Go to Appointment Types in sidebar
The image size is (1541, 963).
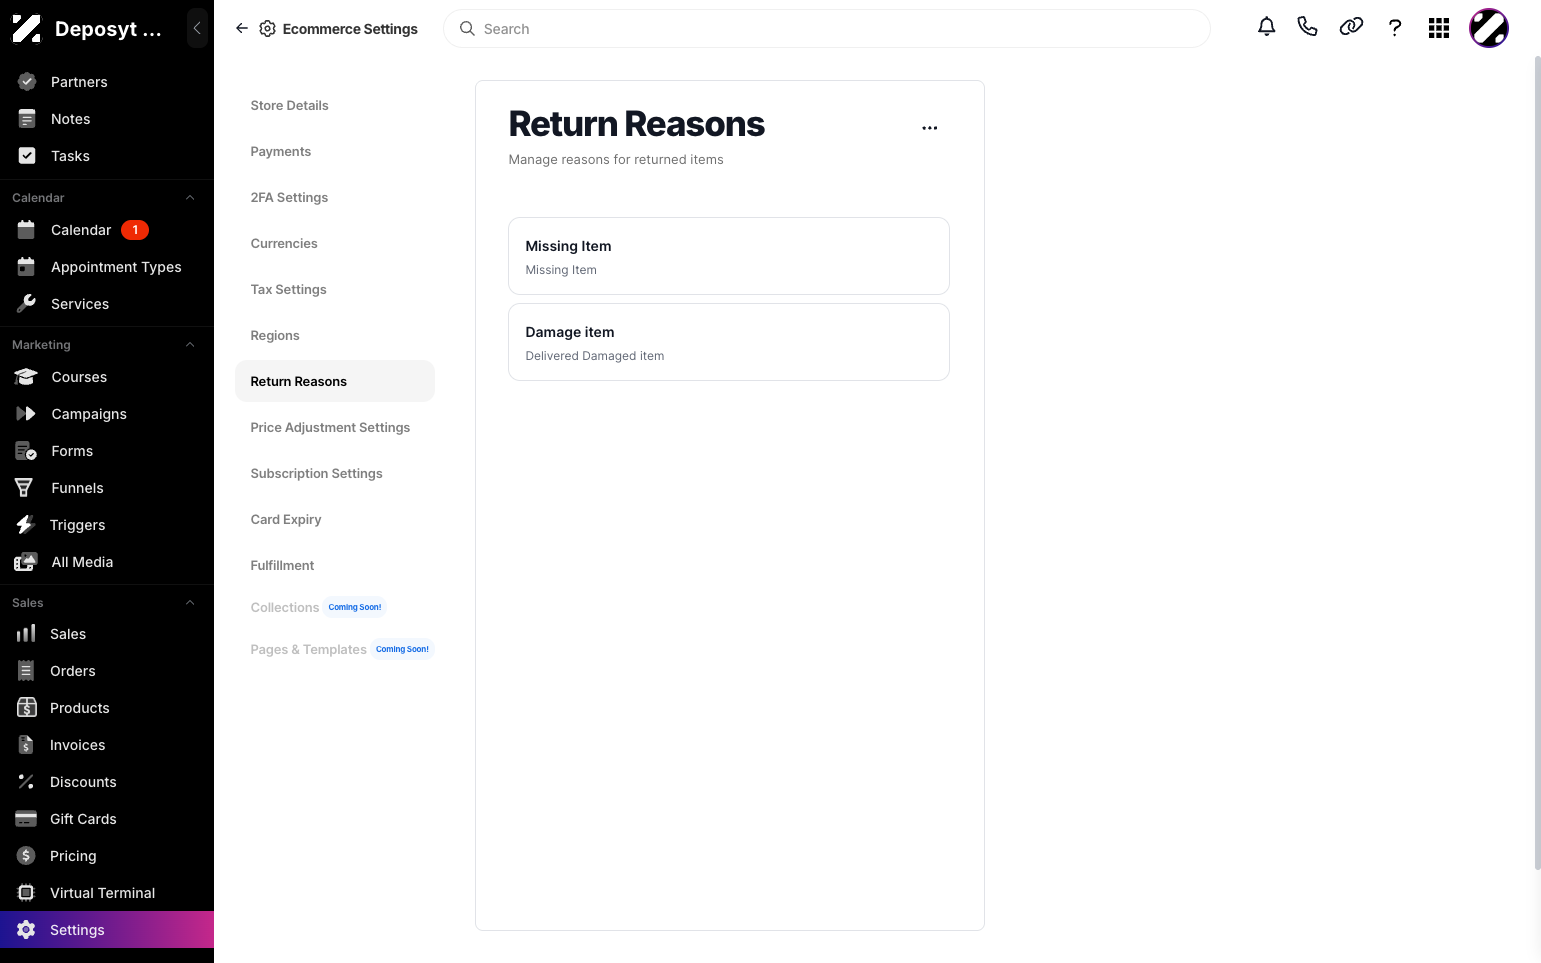[107, 267]
